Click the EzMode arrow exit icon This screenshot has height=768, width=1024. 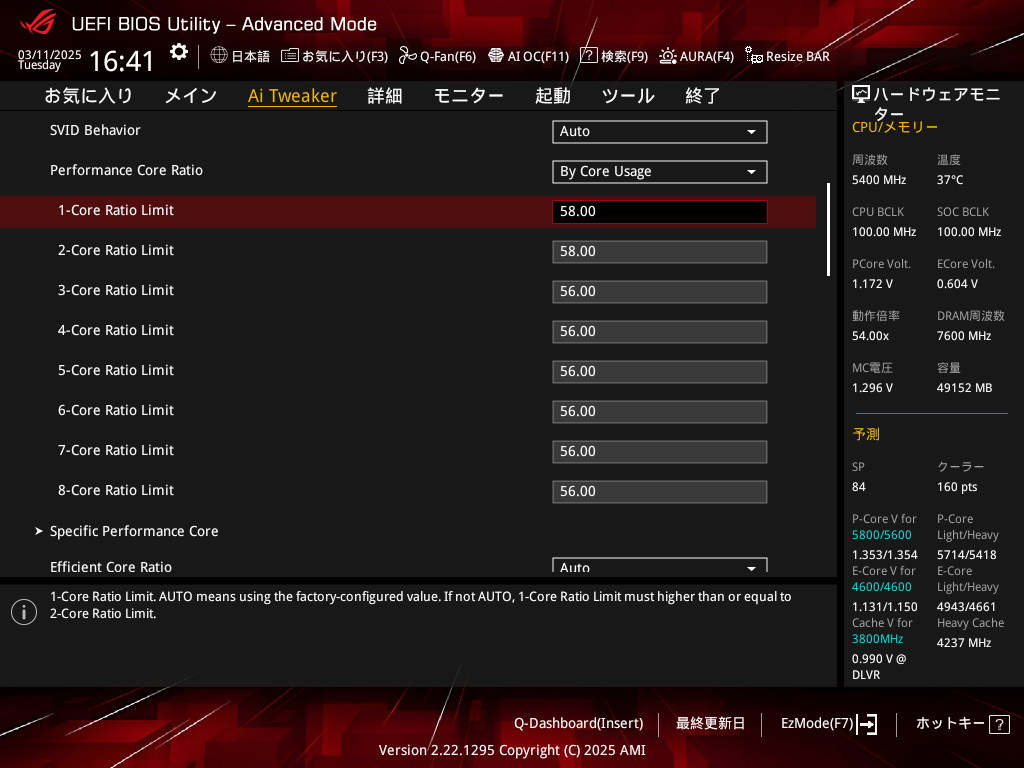click(x=867, y=724)
